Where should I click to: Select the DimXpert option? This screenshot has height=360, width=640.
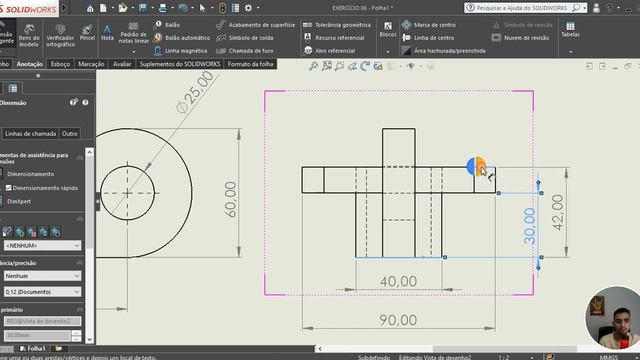18,201
